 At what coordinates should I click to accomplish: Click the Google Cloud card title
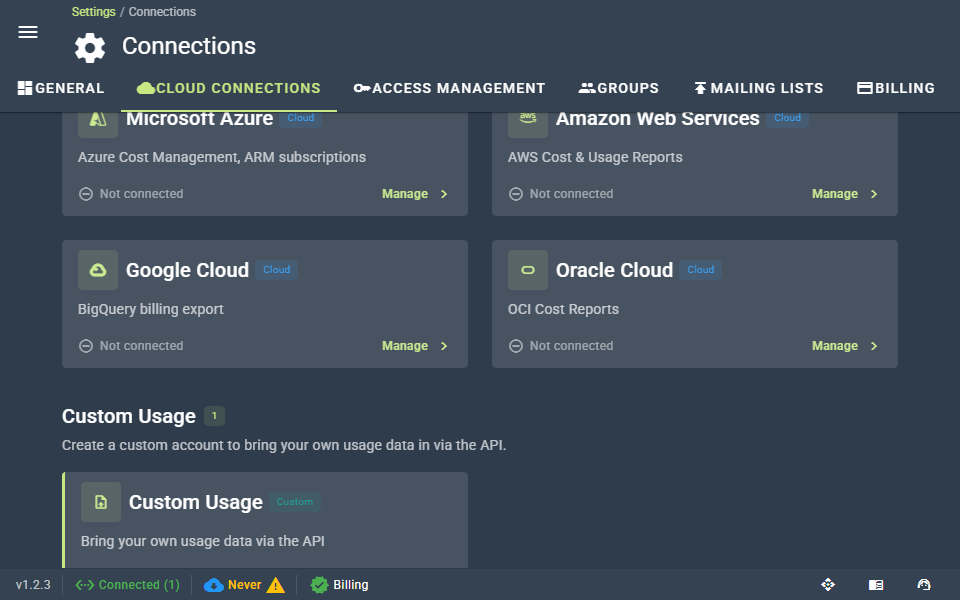pyautogui.click(x=187, y=270)
